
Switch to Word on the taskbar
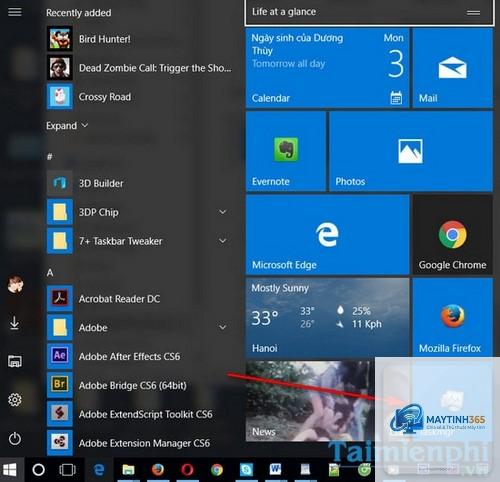coord(275,469)
